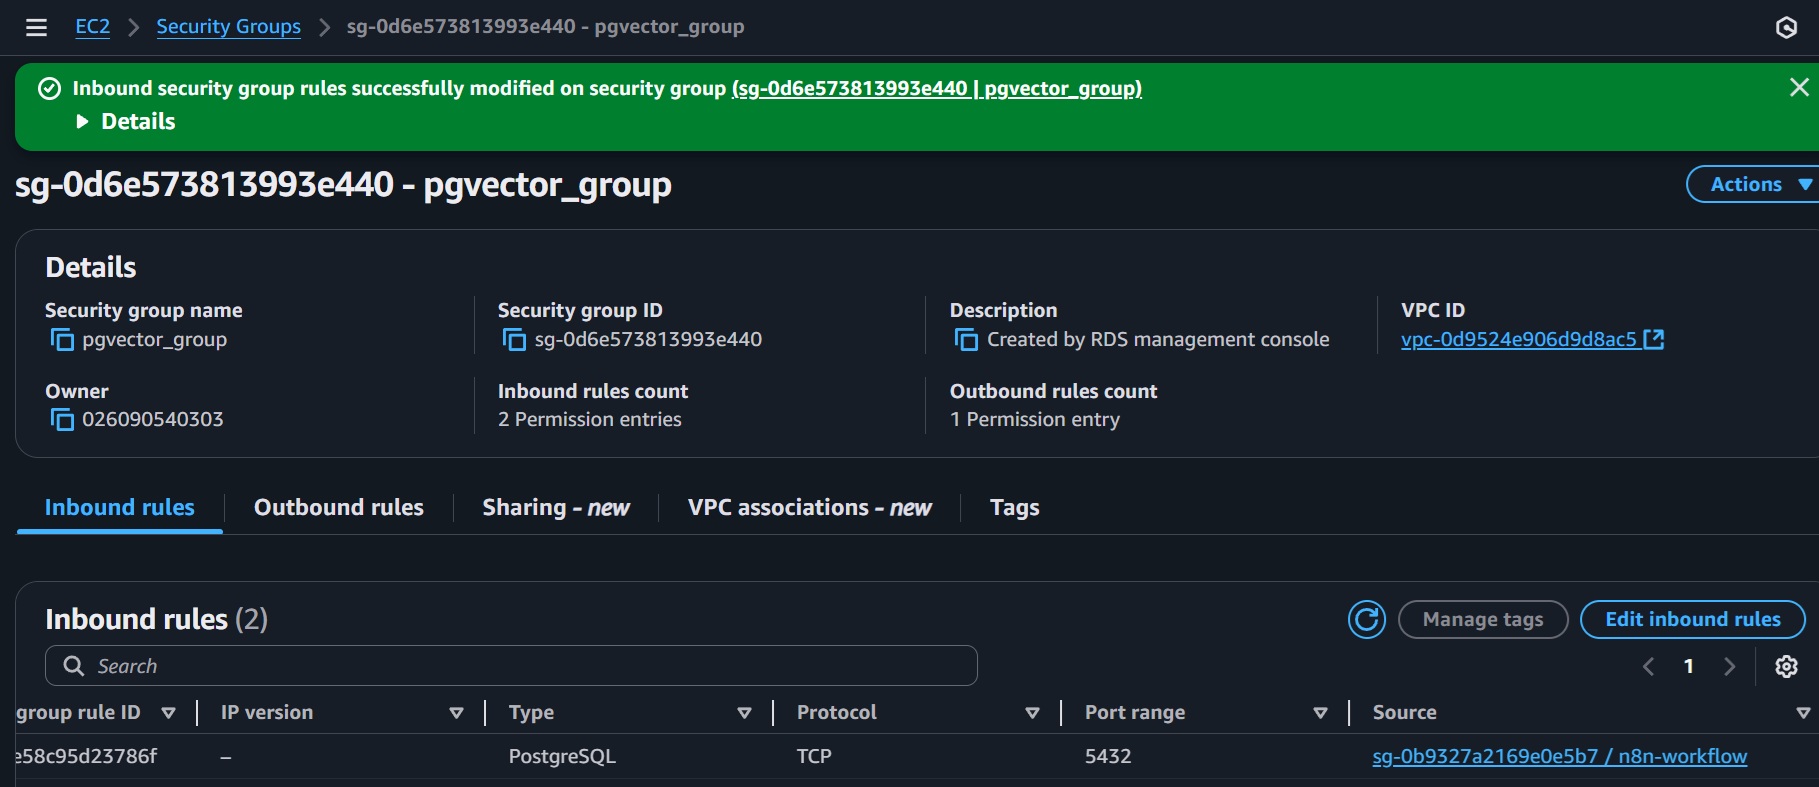
Task: Go to the previous page of rules
Action: (x=1648, y=666)
